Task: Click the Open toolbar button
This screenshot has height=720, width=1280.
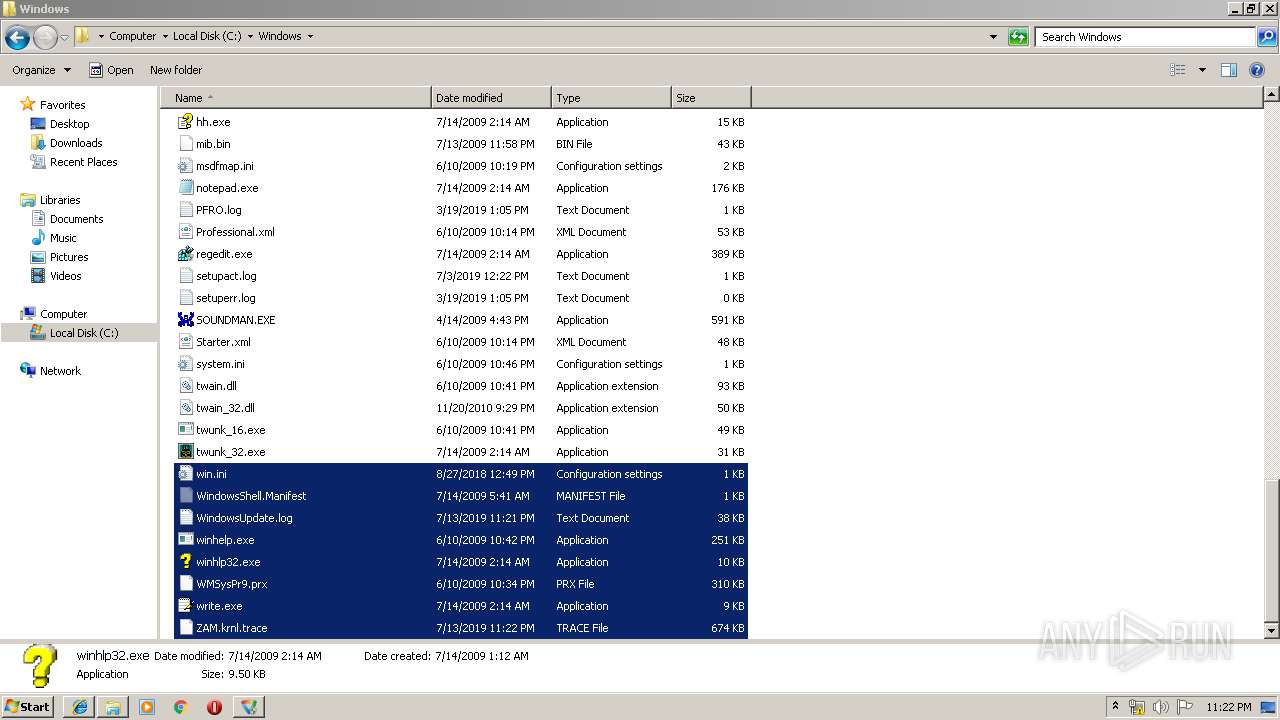Action: (x=111, y=70)
